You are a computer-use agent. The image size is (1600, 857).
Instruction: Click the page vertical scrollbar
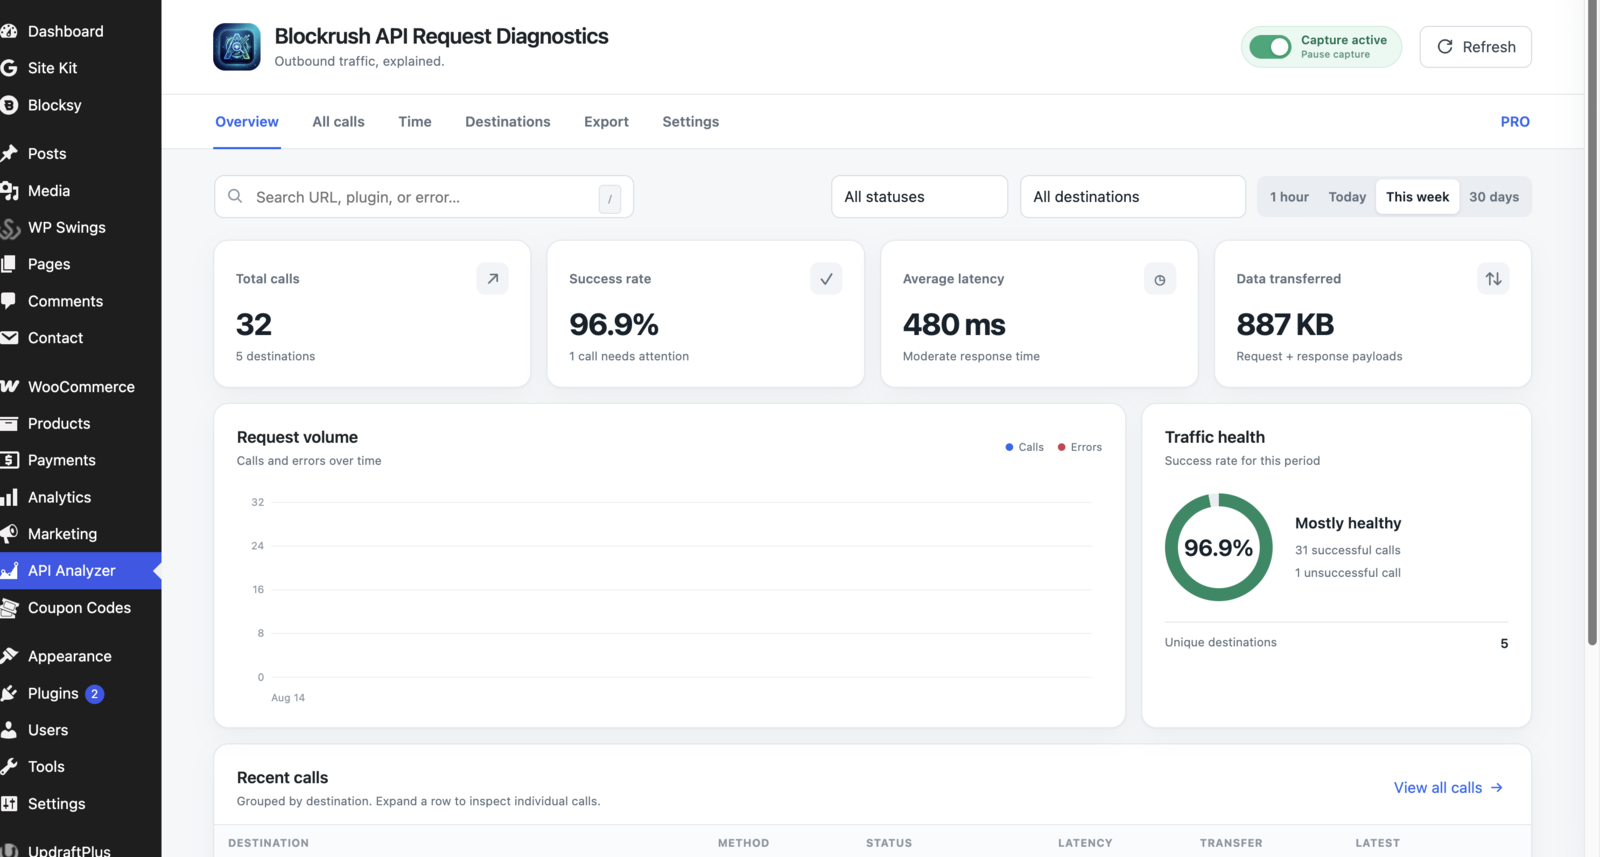(1592, 322)
